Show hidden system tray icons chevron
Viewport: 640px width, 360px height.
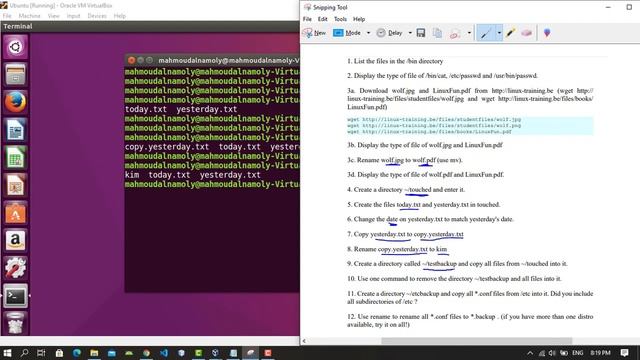(530, 353)
